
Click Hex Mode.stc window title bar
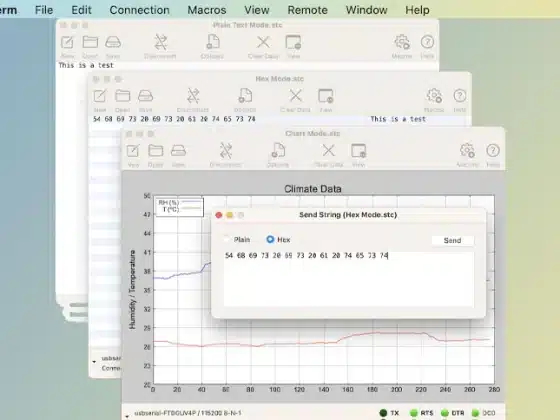tap(280, 79)
